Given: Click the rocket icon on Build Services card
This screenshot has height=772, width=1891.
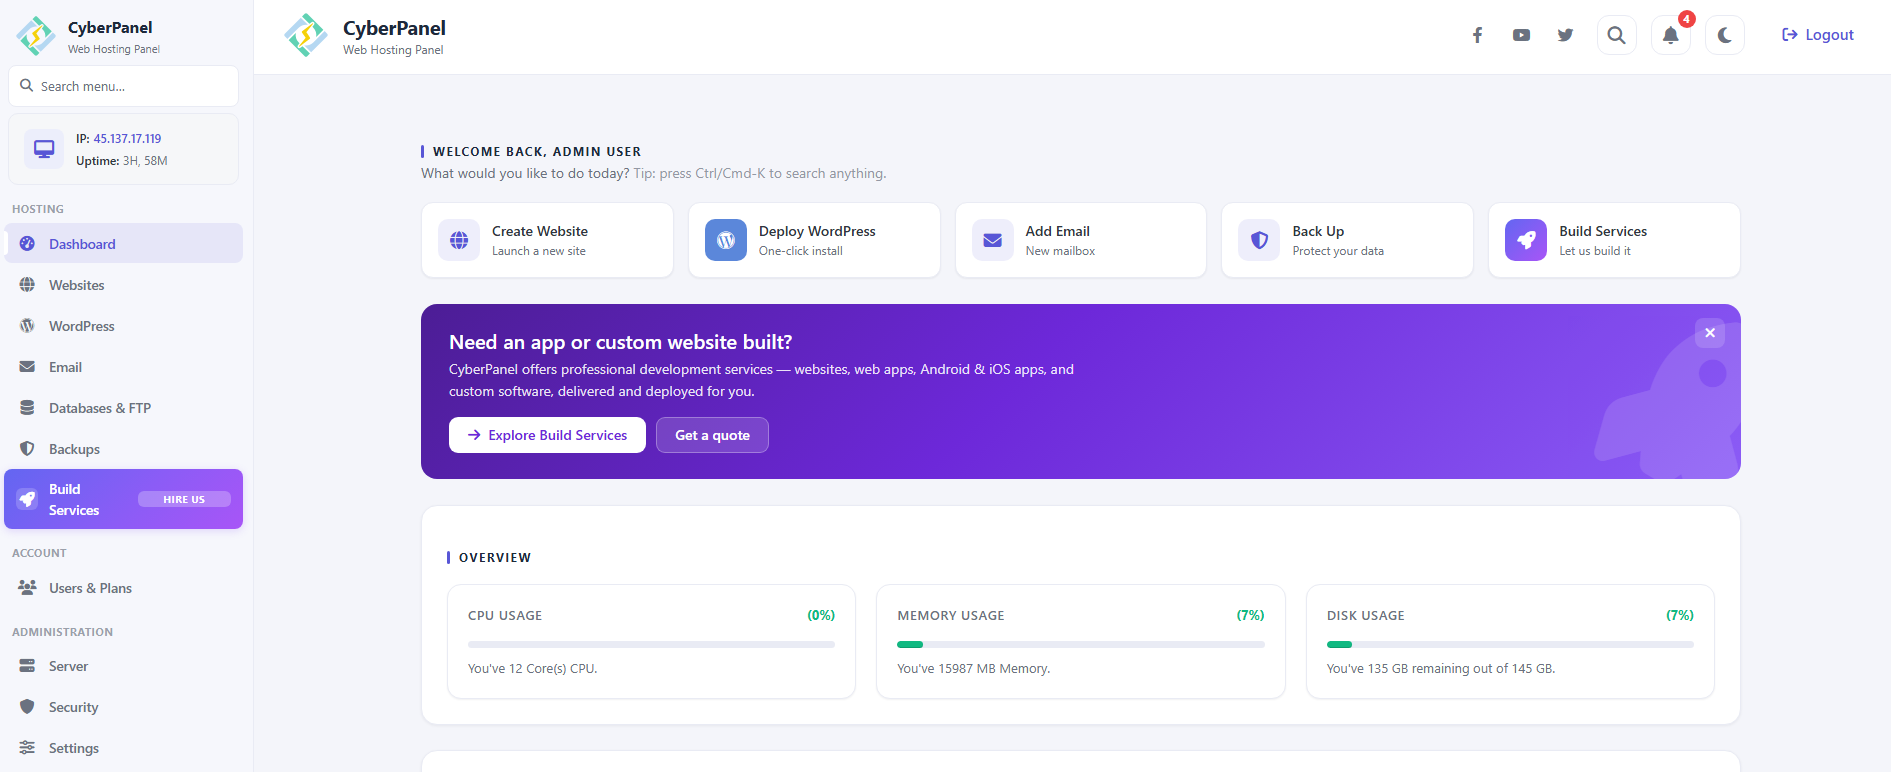Looking at the screenshot, I should click(1526, 240).
